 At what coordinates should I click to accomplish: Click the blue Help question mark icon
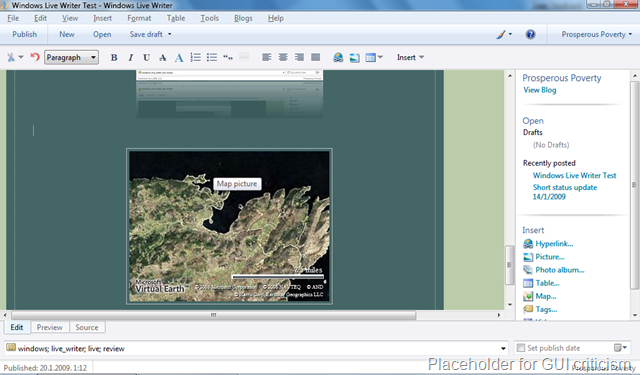(x=530, y=35)
